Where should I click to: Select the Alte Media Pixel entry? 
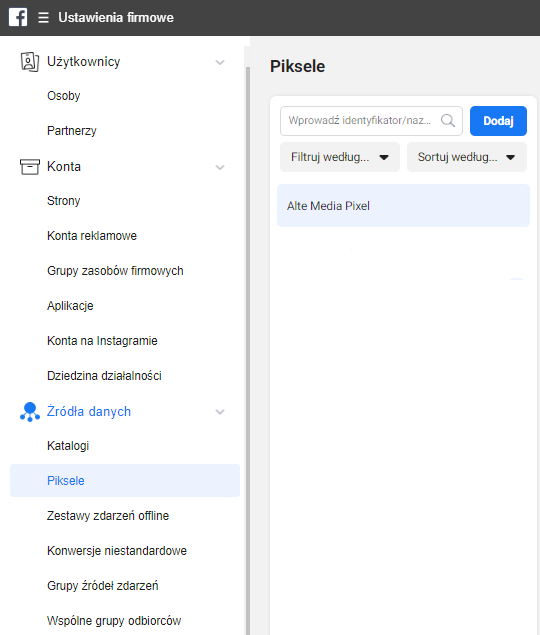coord(403,206)
